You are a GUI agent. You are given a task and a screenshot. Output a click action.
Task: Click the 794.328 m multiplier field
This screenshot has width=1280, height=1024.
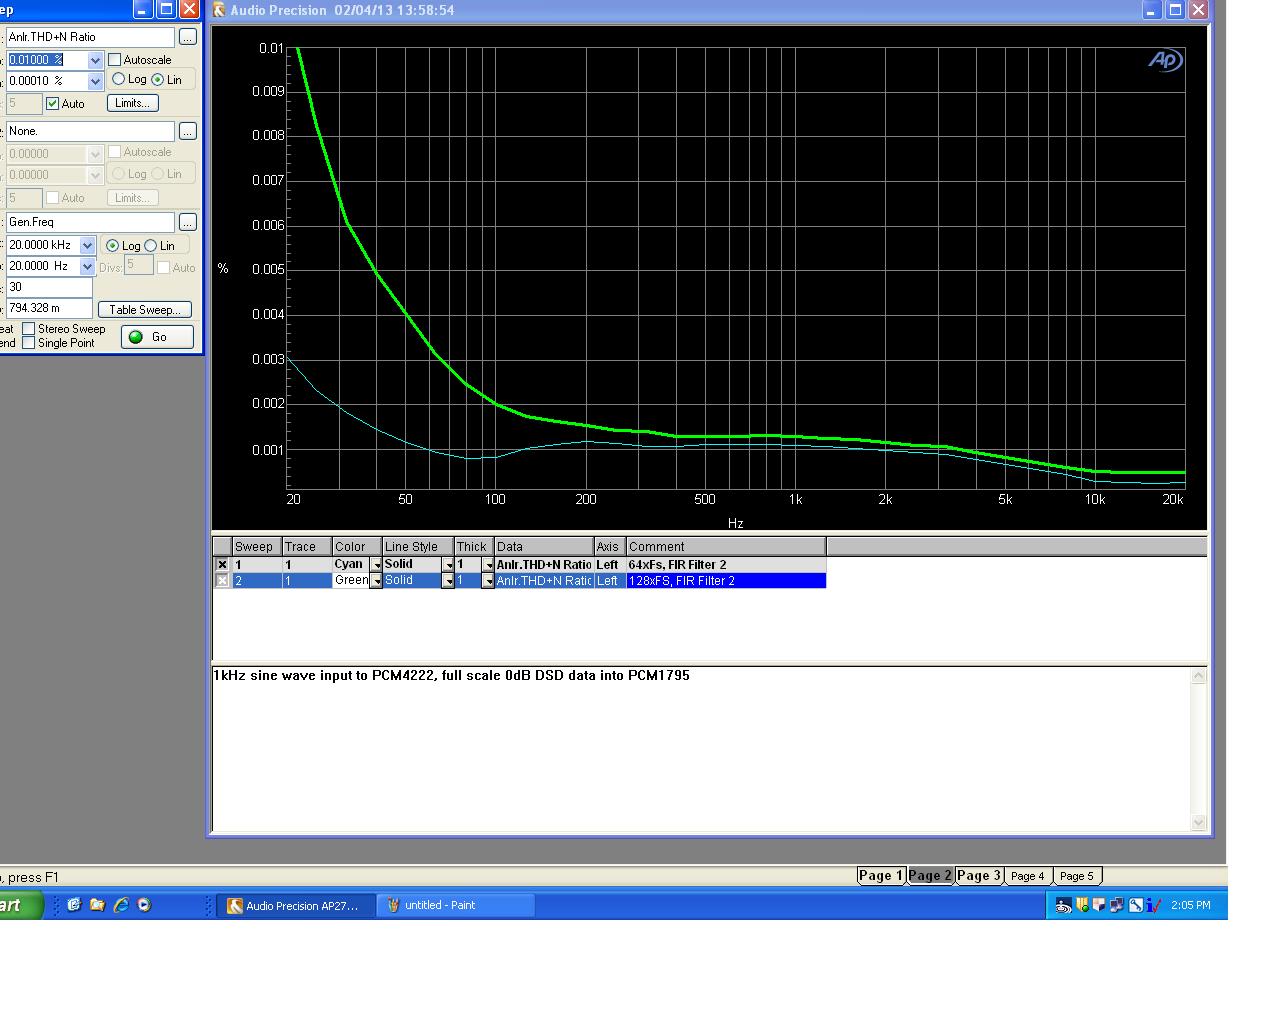49,308
